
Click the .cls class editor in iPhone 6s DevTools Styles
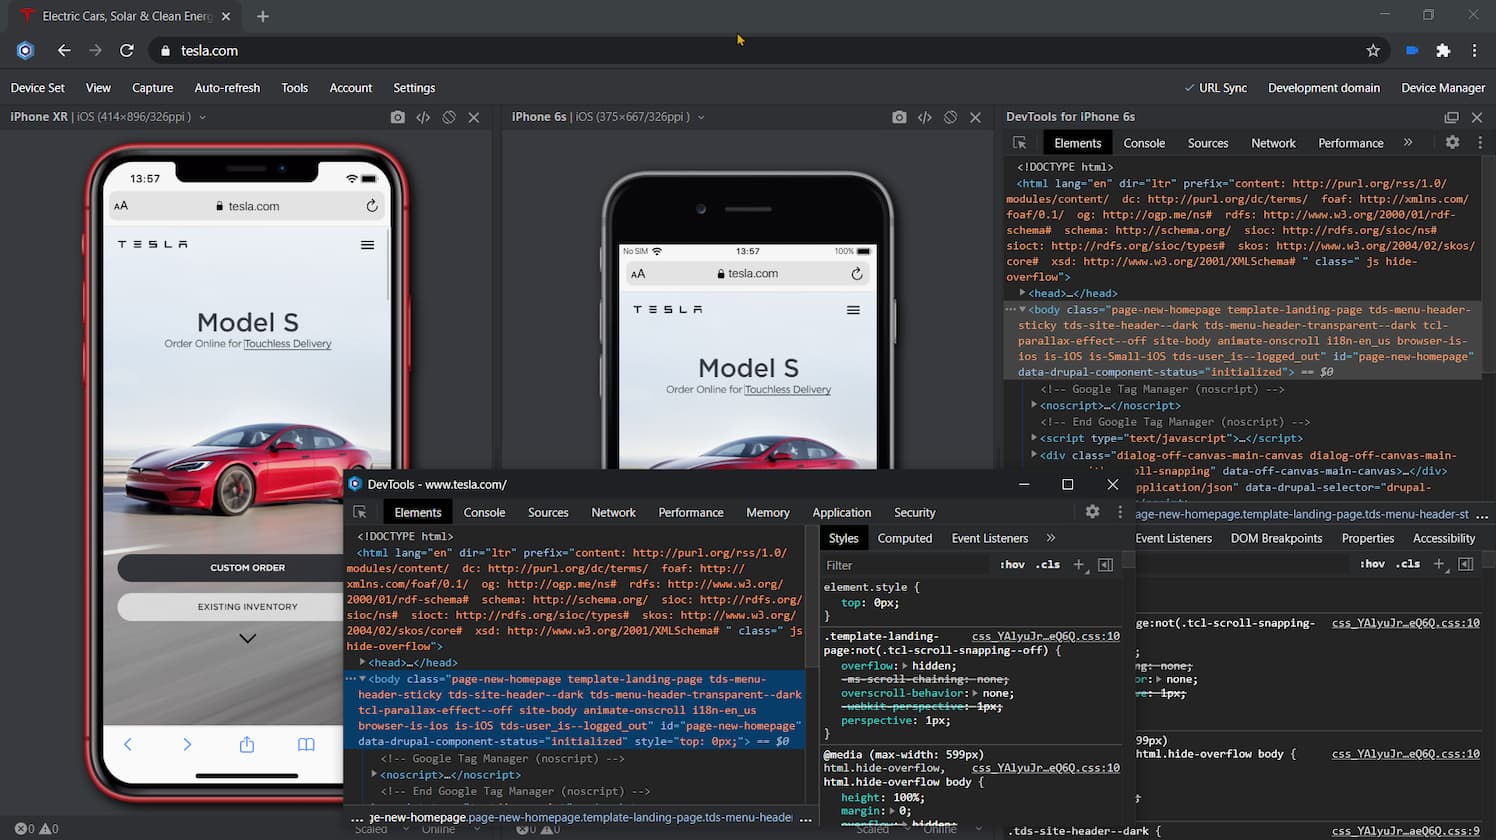[x=1409, y=563]
